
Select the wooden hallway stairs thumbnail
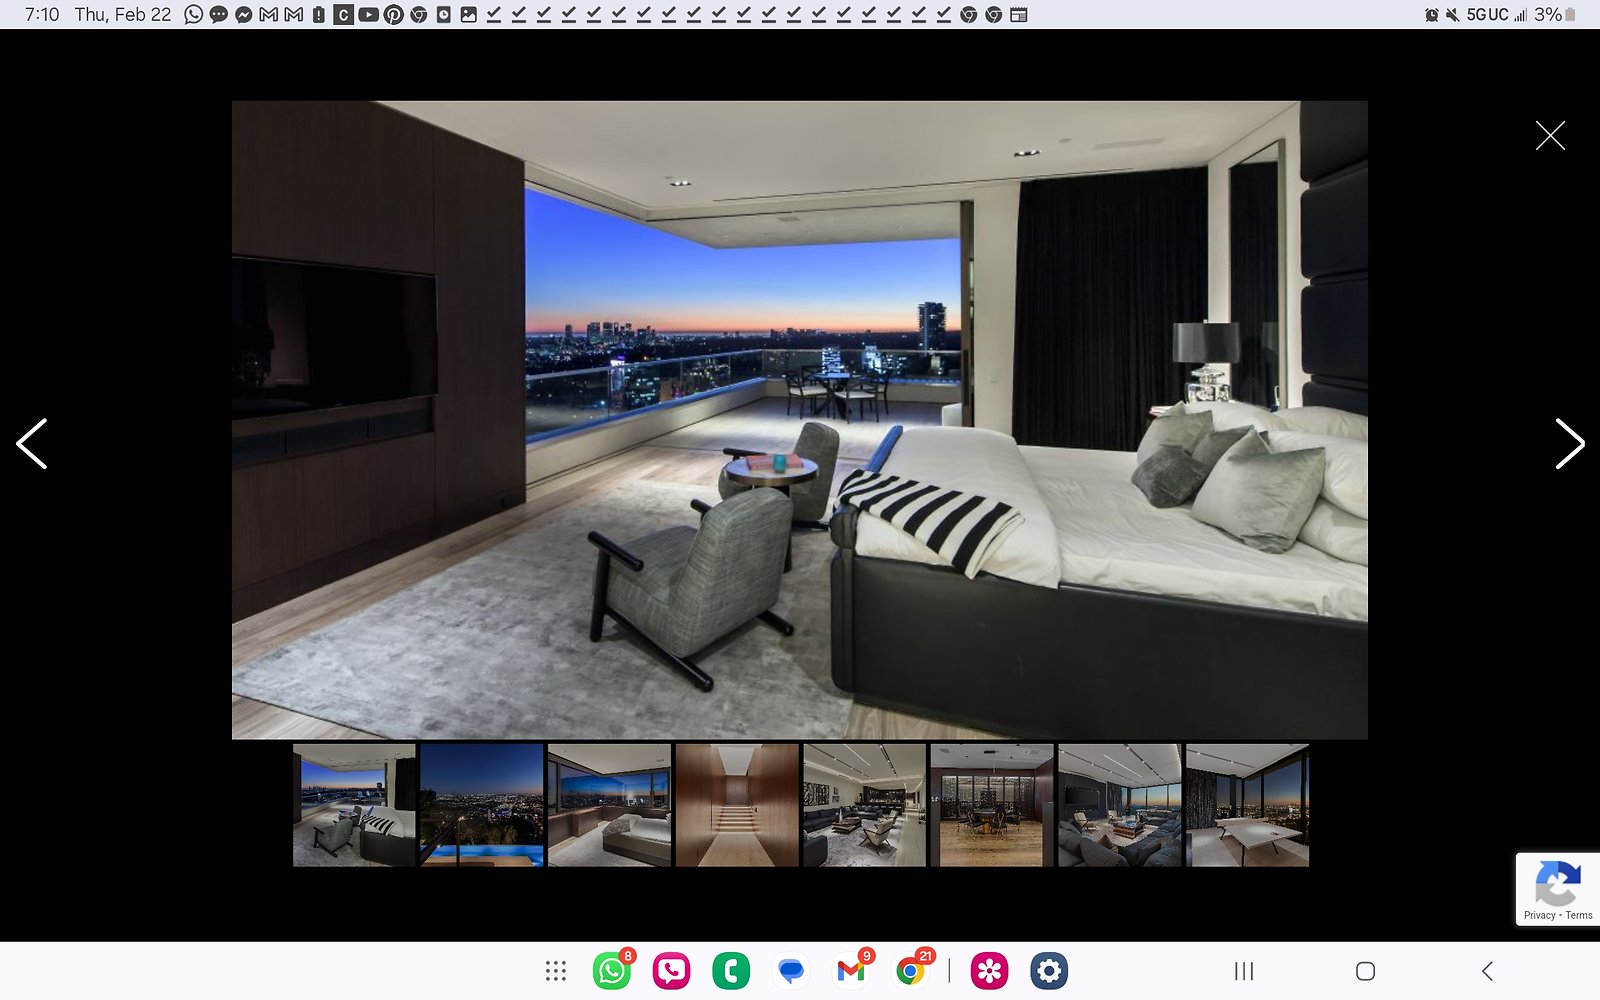737,805
